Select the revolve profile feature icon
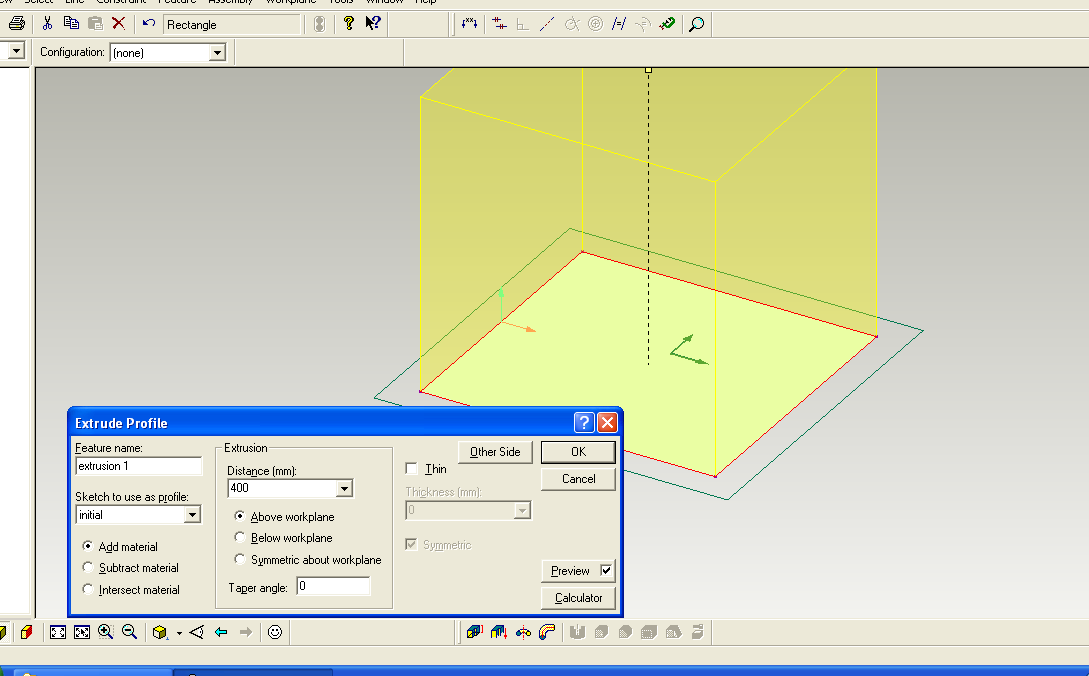1089x676 pixels. 523,632
